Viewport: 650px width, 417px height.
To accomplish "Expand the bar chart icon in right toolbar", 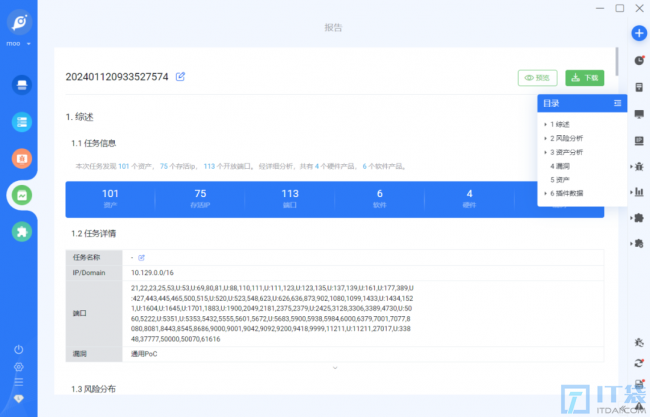I will 638,192.
